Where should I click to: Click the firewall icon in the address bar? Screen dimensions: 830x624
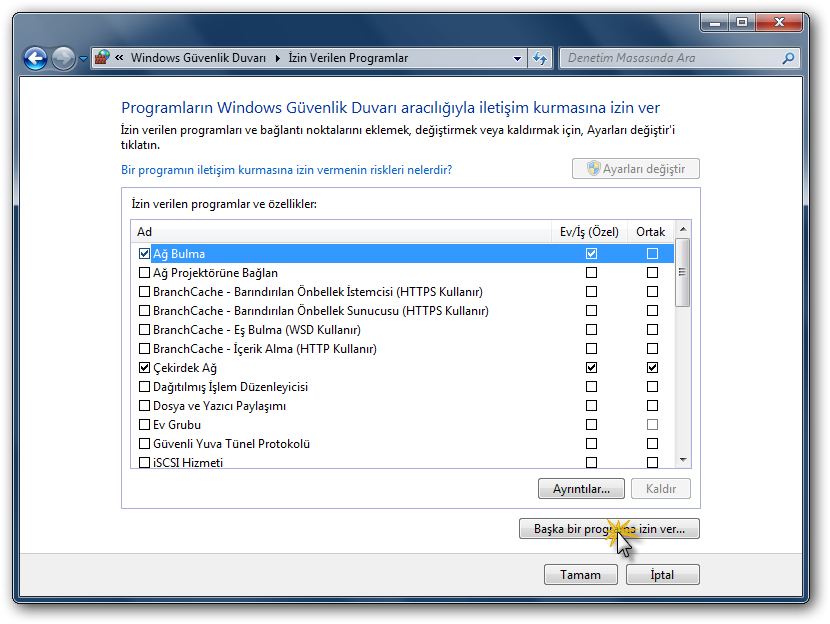pyautogui.click(x=102, y=58)
